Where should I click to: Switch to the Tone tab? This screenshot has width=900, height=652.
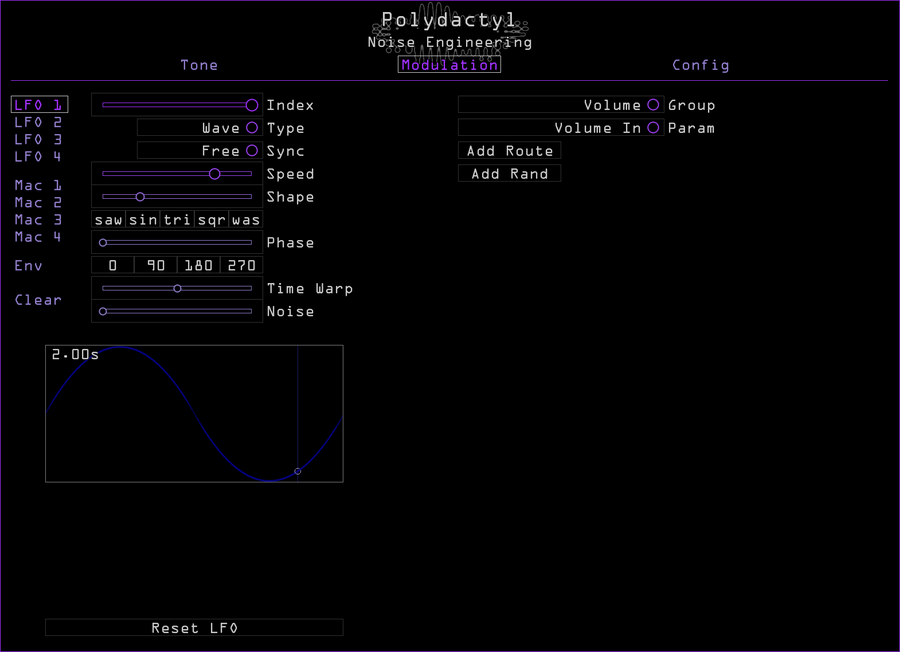tap(199, 65)
